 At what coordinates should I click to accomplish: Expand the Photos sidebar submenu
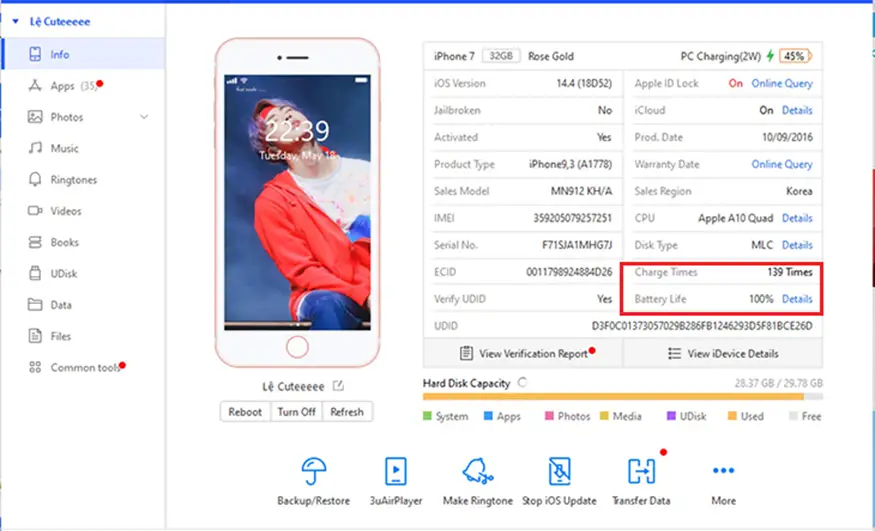pos(144,117)
